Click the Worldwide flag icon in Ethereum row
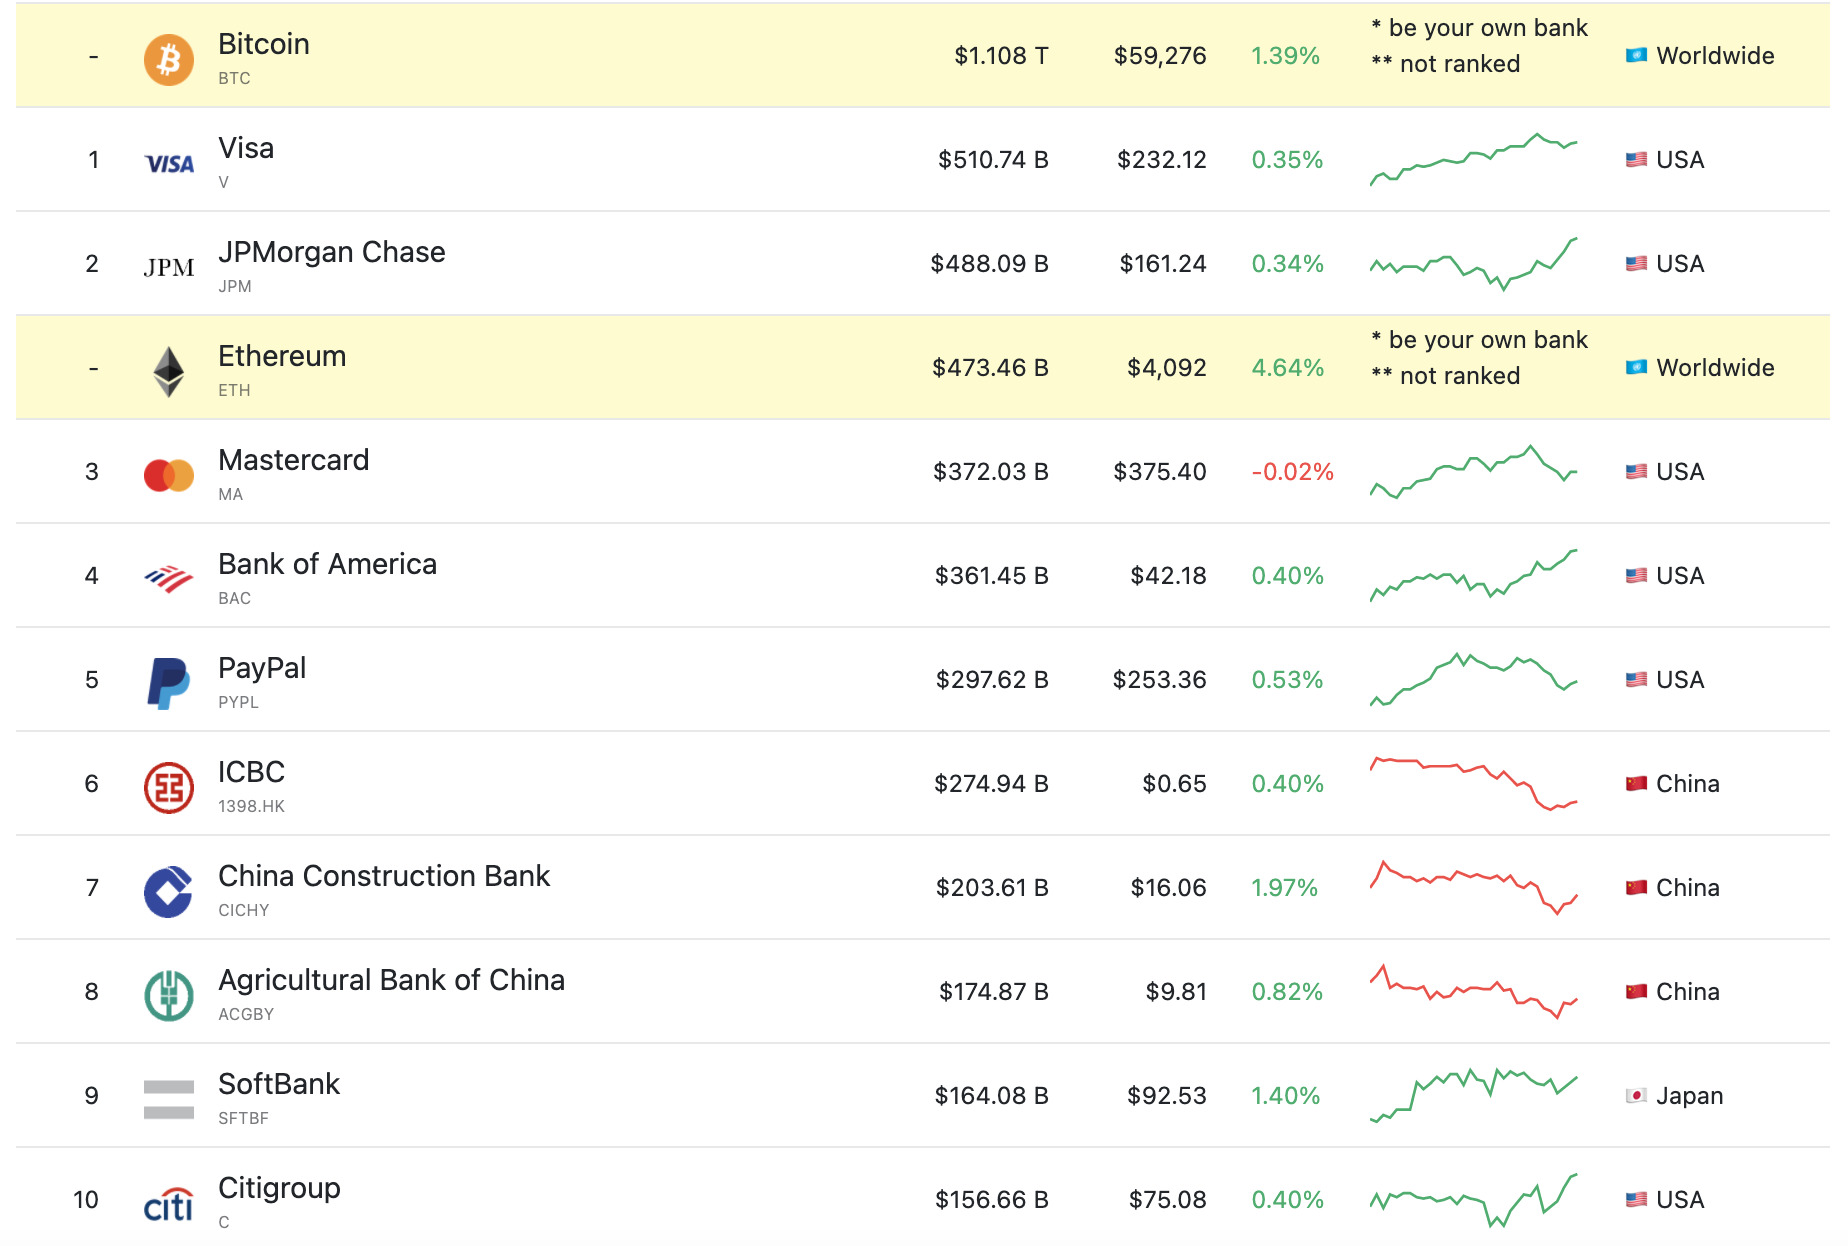The image size is (1848, 1246). (x=1636, y=367)
